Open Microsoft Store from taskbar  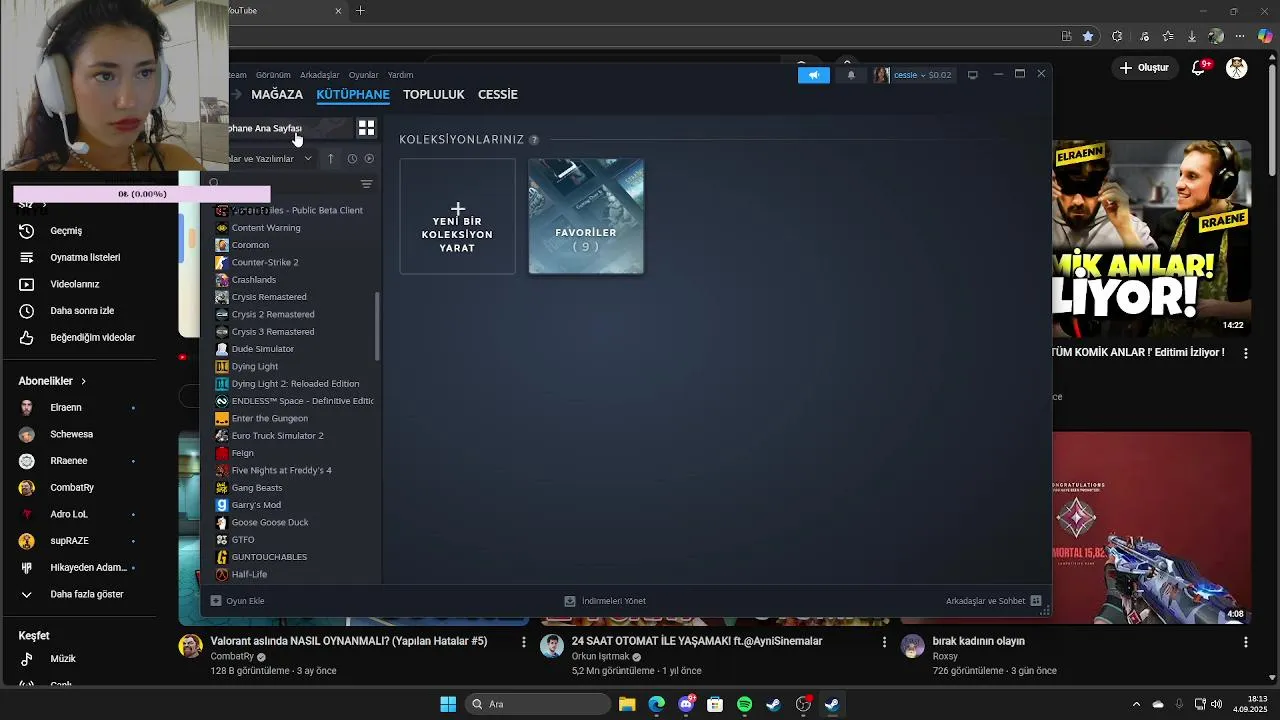715,704
